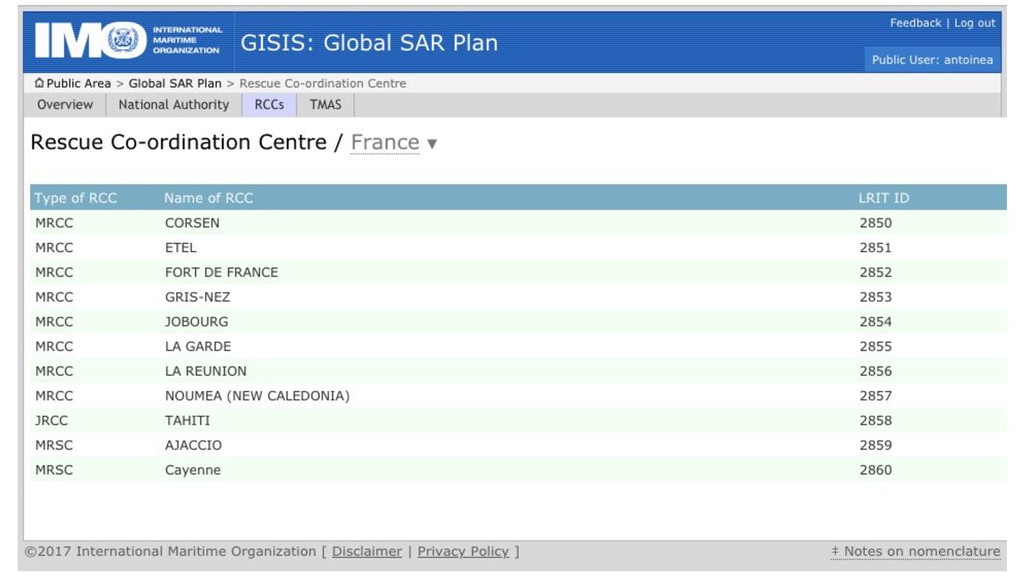Click the home icon beside Public Area
1024x576 pixels.
point(39,83)
